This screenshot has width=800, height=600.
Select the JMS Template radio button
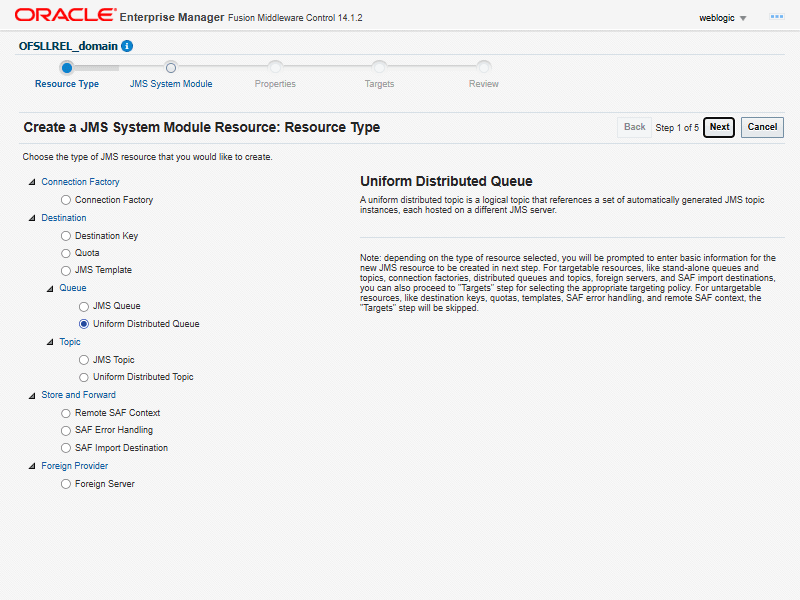coord(66,270)
